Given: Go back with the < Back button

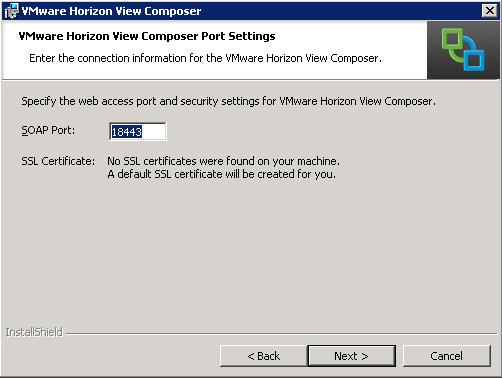Looking at the screenshot, I should [263, 356].
